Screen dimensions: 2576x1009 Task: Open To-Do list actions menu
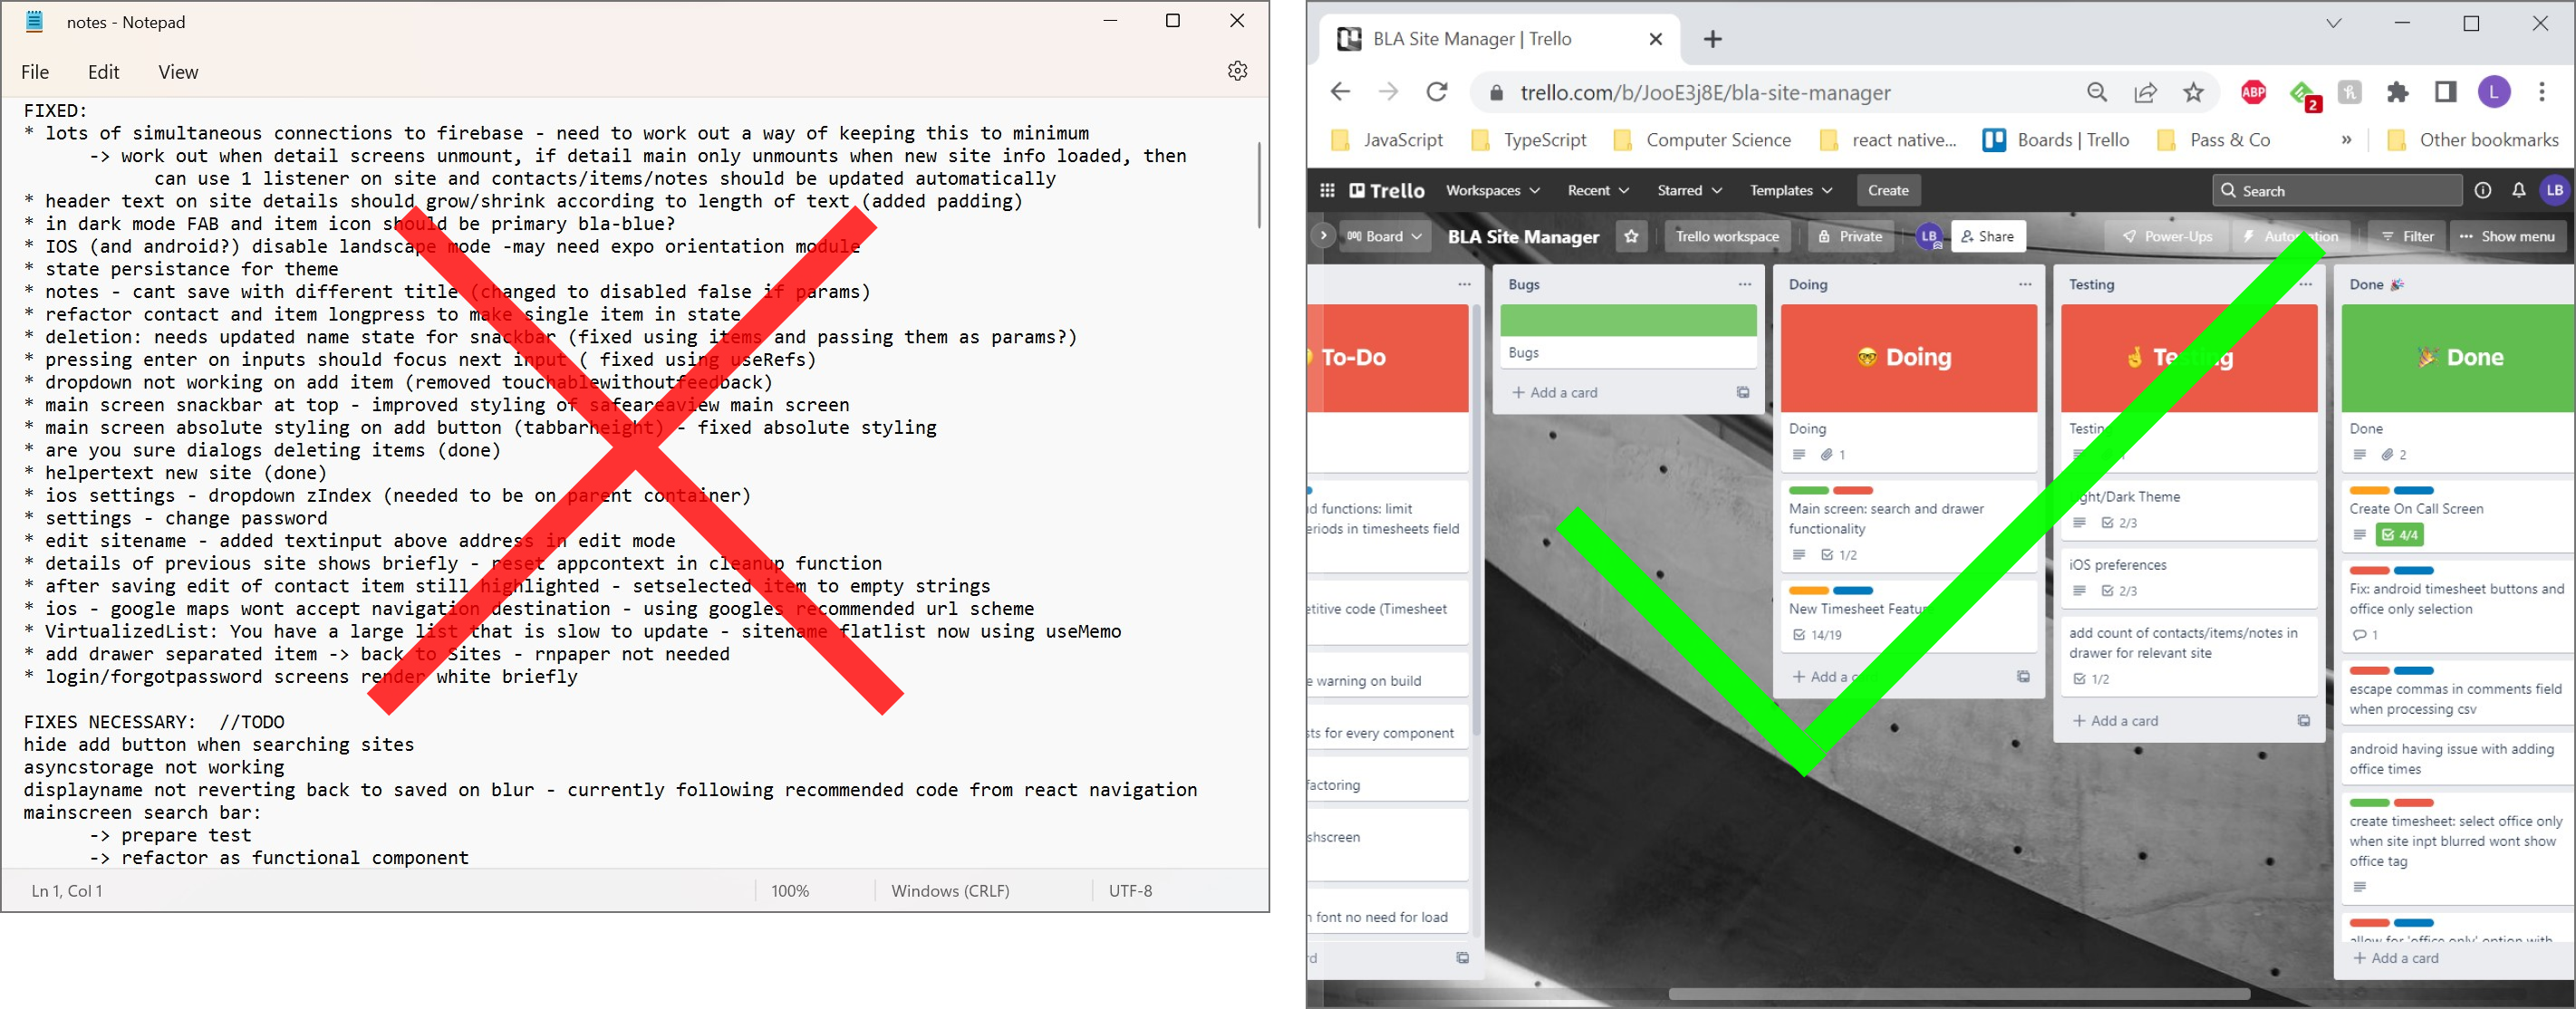(1464, 284)
